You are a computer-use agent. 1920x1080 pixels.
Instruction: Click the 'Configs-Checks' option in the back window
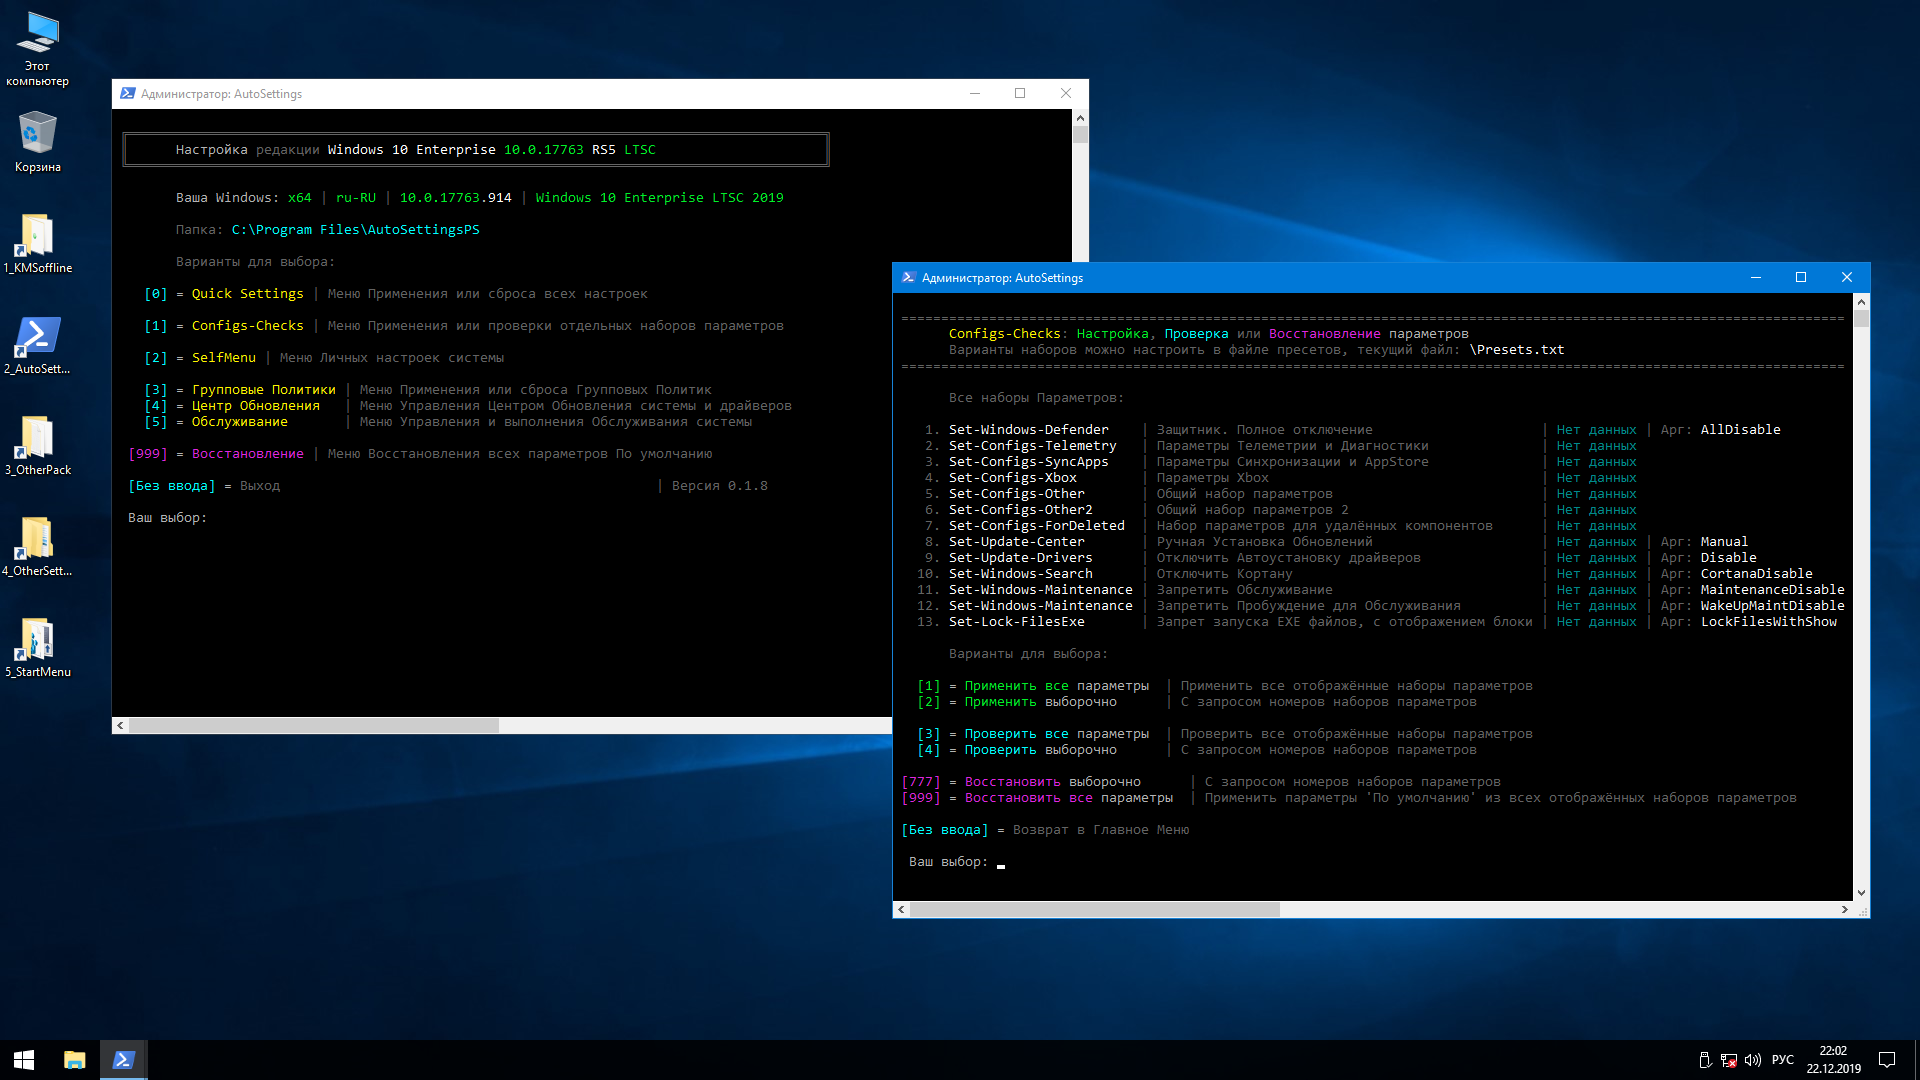point(247,326)
